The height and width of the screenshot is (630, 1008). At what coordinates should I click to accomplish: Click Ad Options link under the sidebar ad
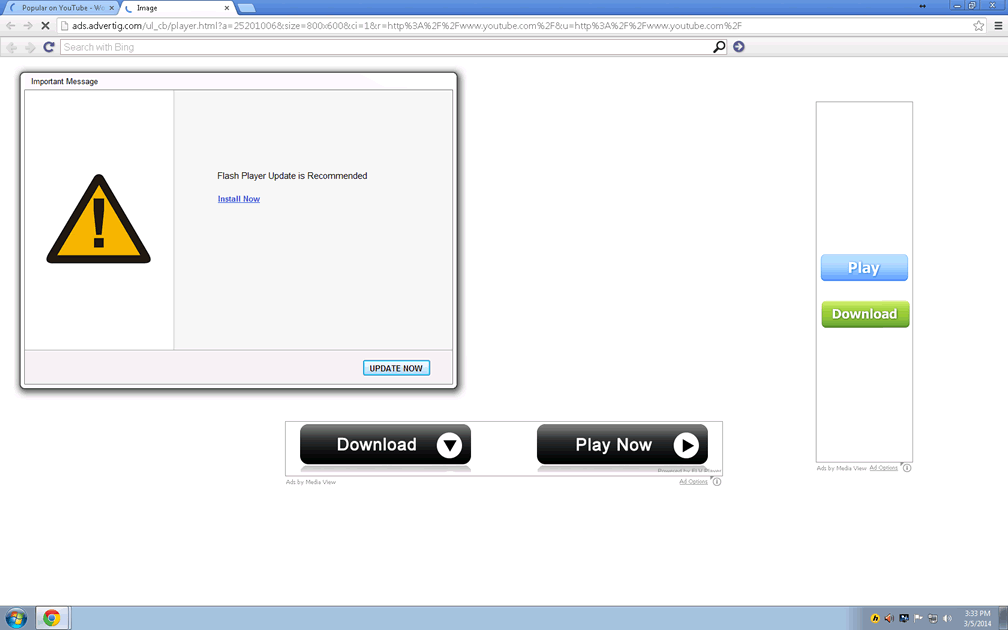pos(883,468)
